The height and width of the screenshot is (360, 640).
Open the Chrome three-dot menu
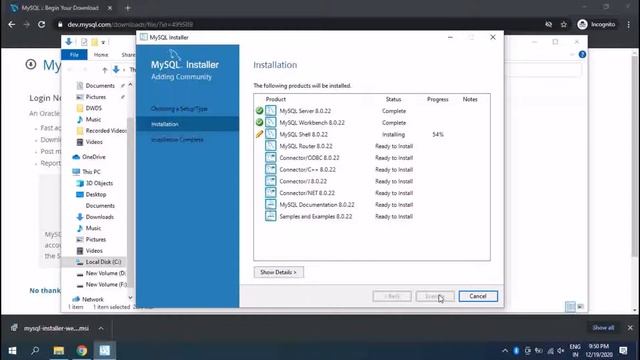[629, 24]
